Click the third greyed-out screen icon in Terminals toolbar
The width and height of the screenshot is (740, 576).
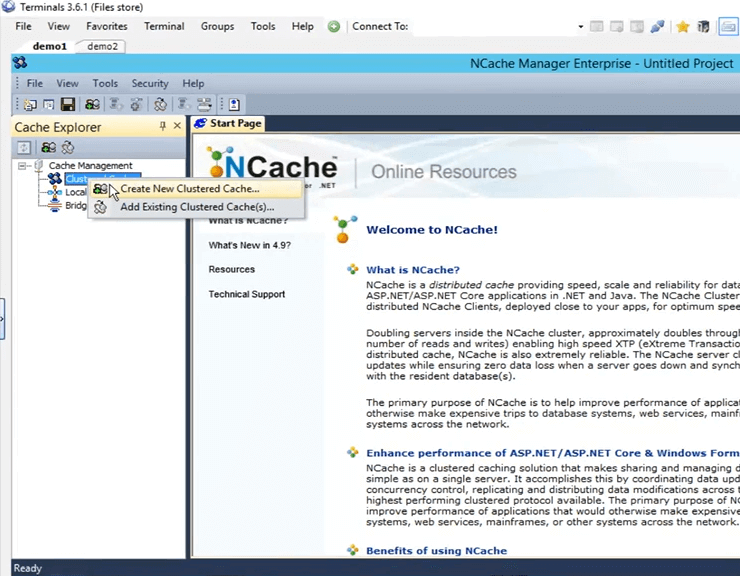point(637,26)
